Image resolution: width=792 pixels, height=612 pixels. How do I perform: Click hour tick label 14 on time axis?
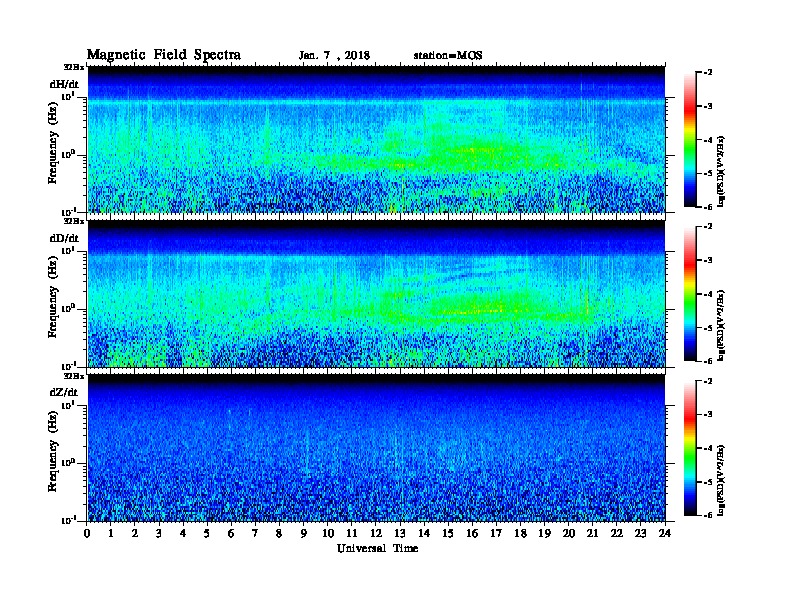pos(424,534)
